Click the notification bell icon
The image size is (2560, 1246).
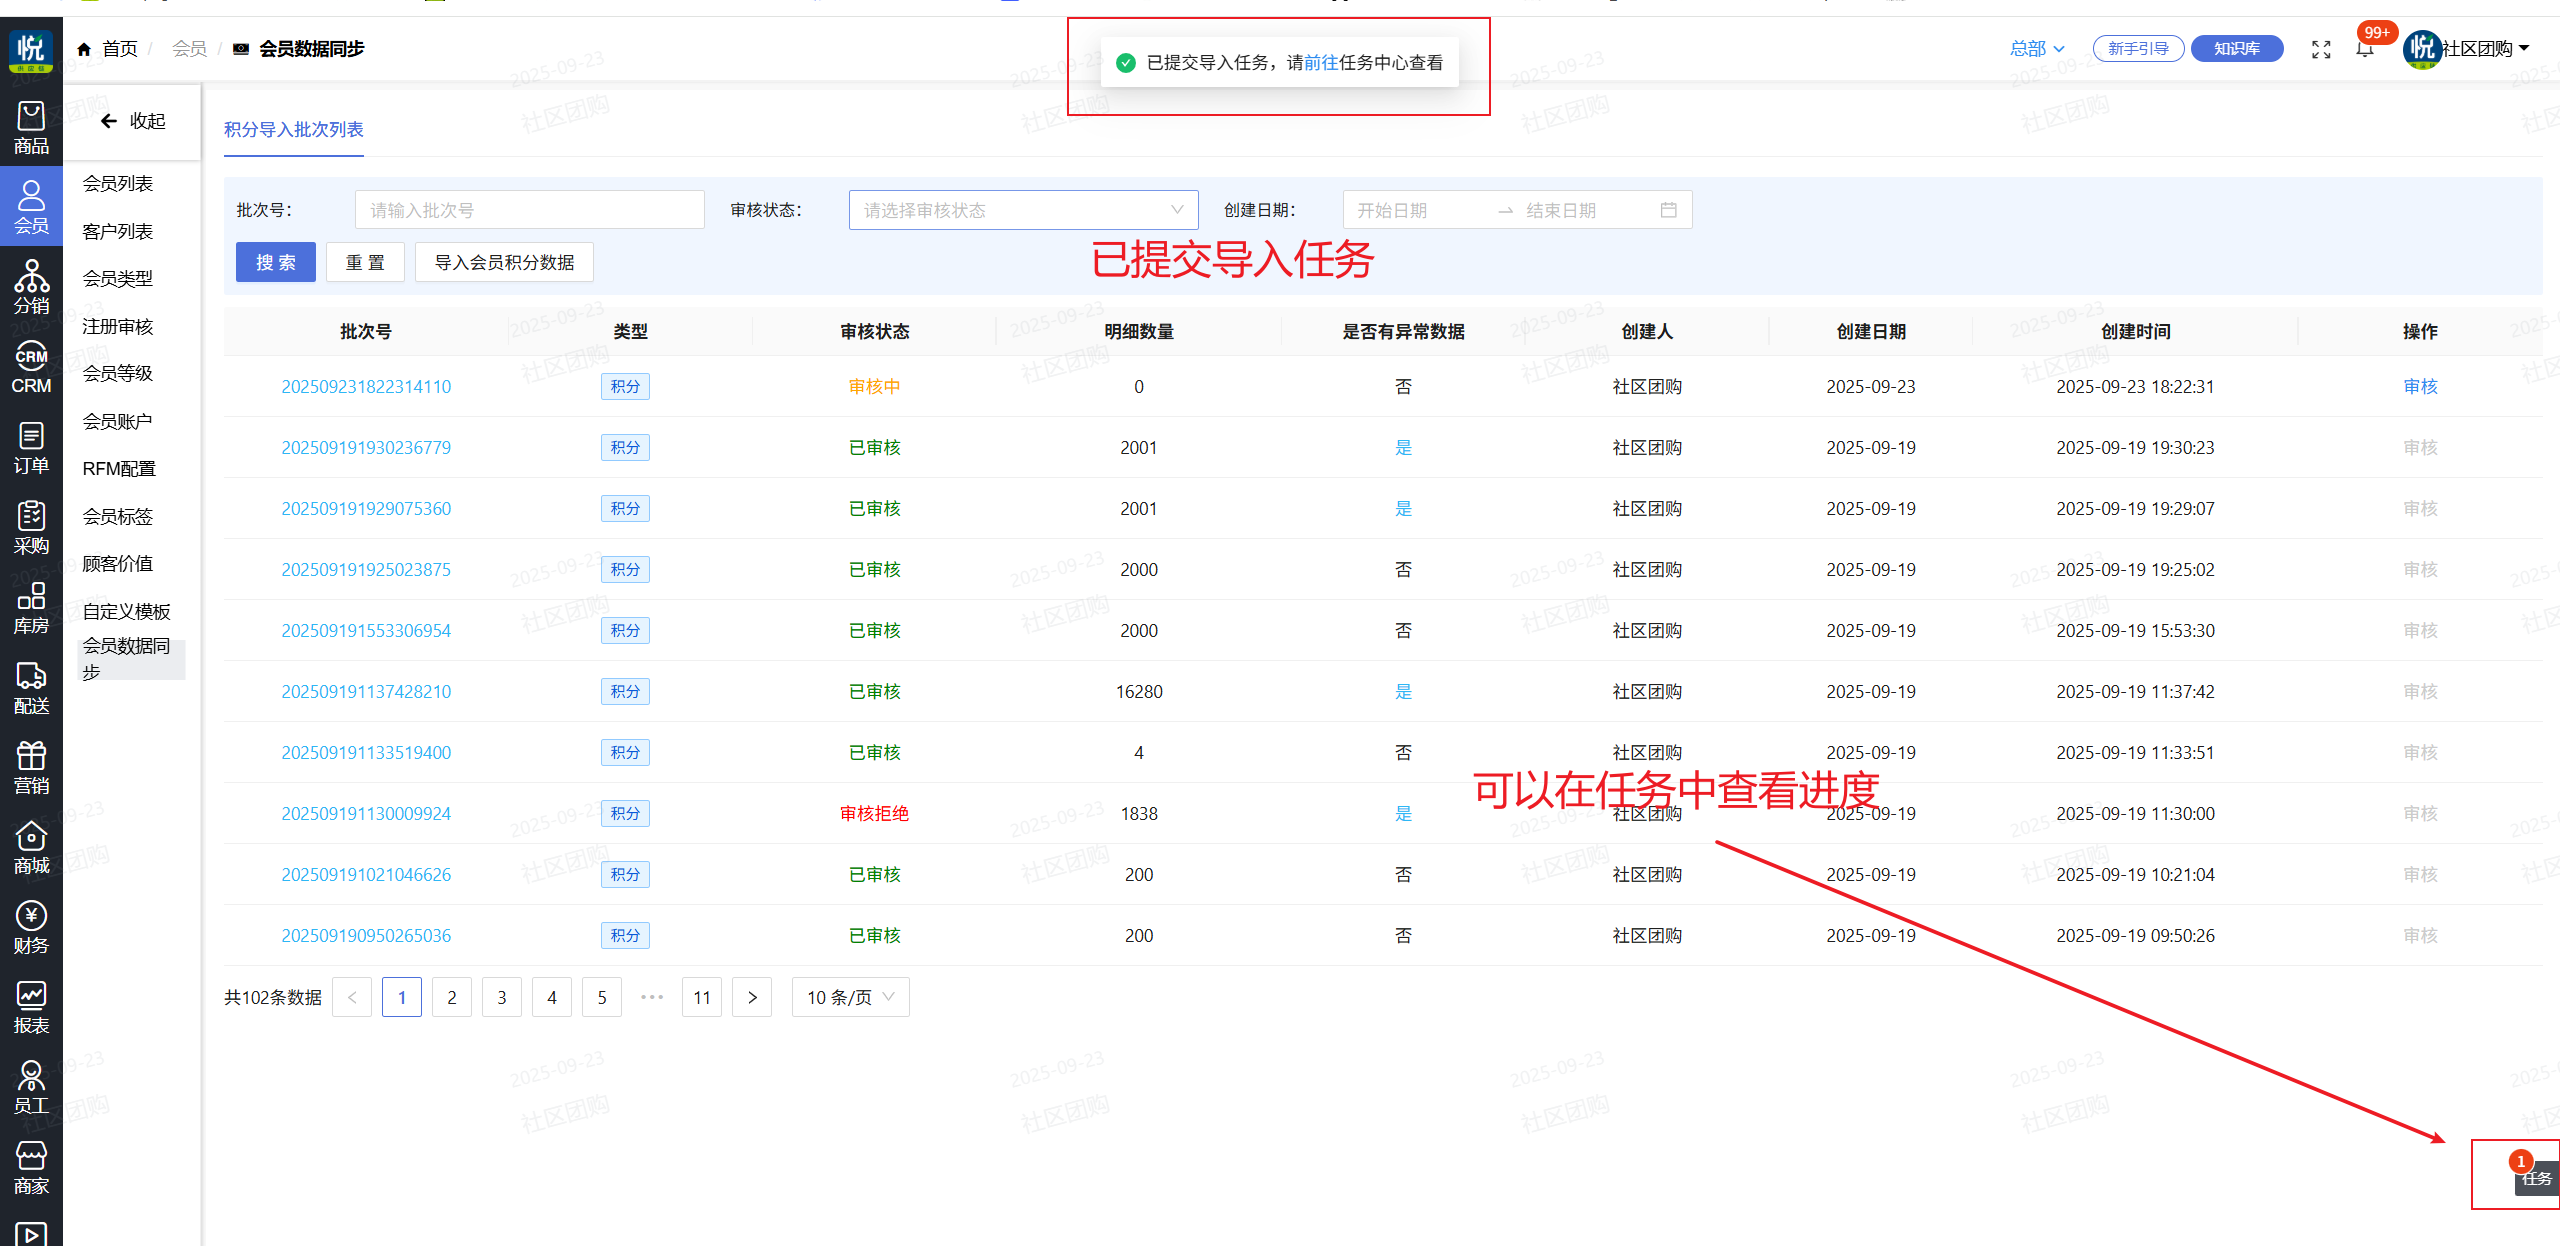click(x=2364, y=49)
